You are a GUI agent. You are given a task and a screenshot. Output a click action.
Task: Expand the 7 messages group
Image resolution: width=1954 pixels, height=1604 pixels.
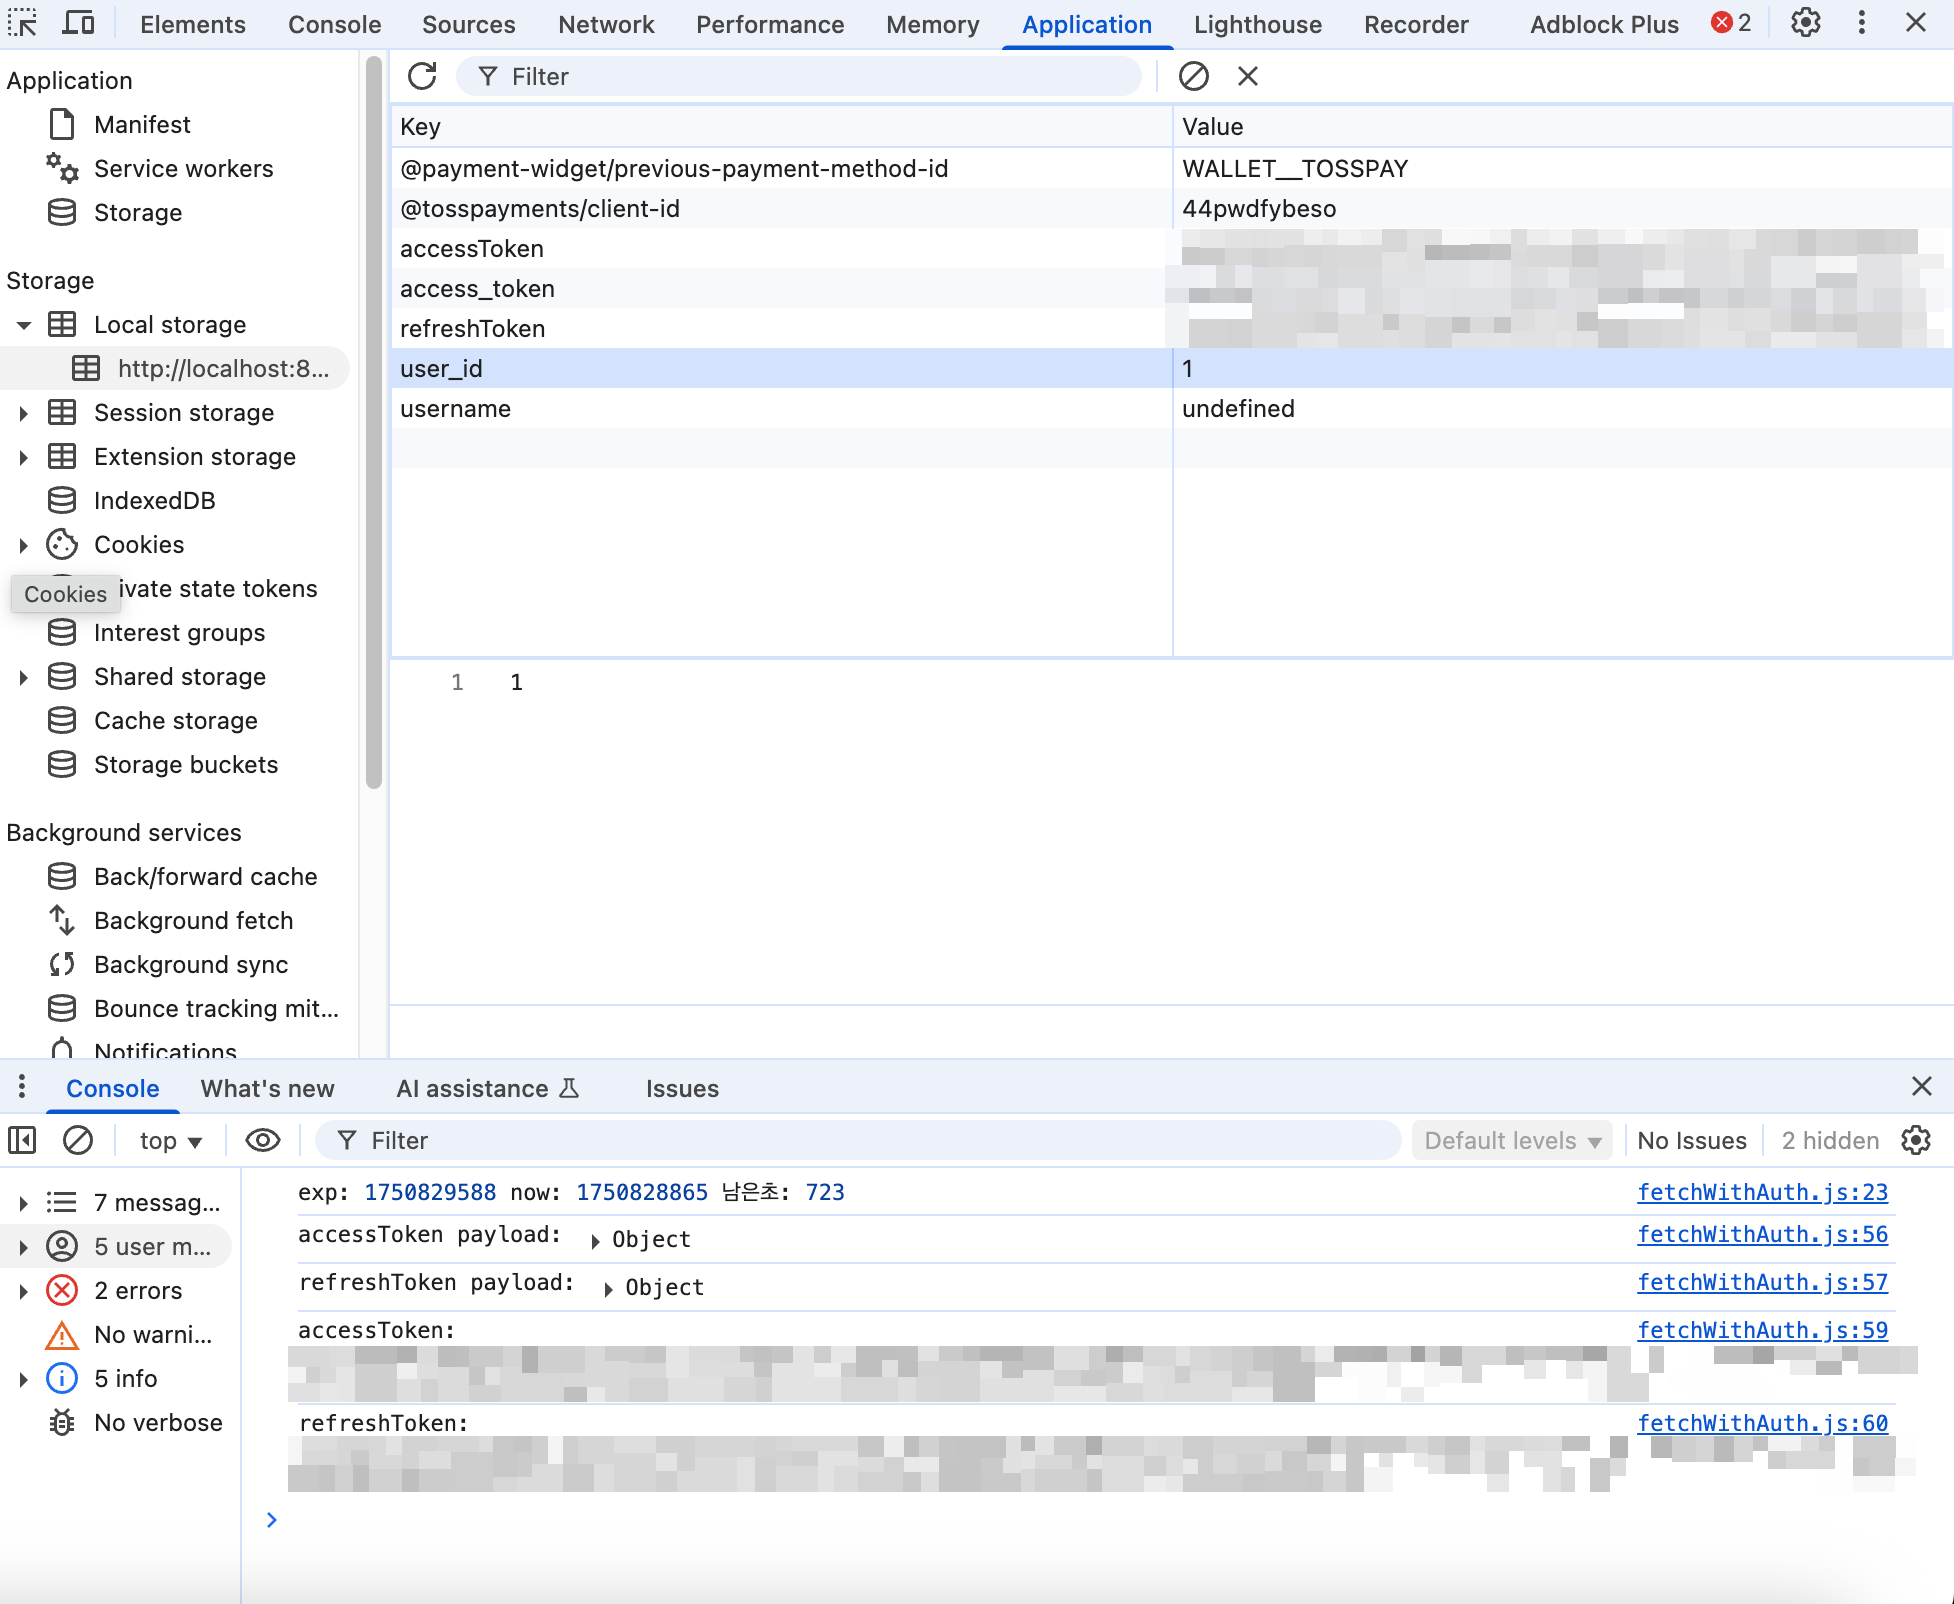click(x=23, y=1202)
